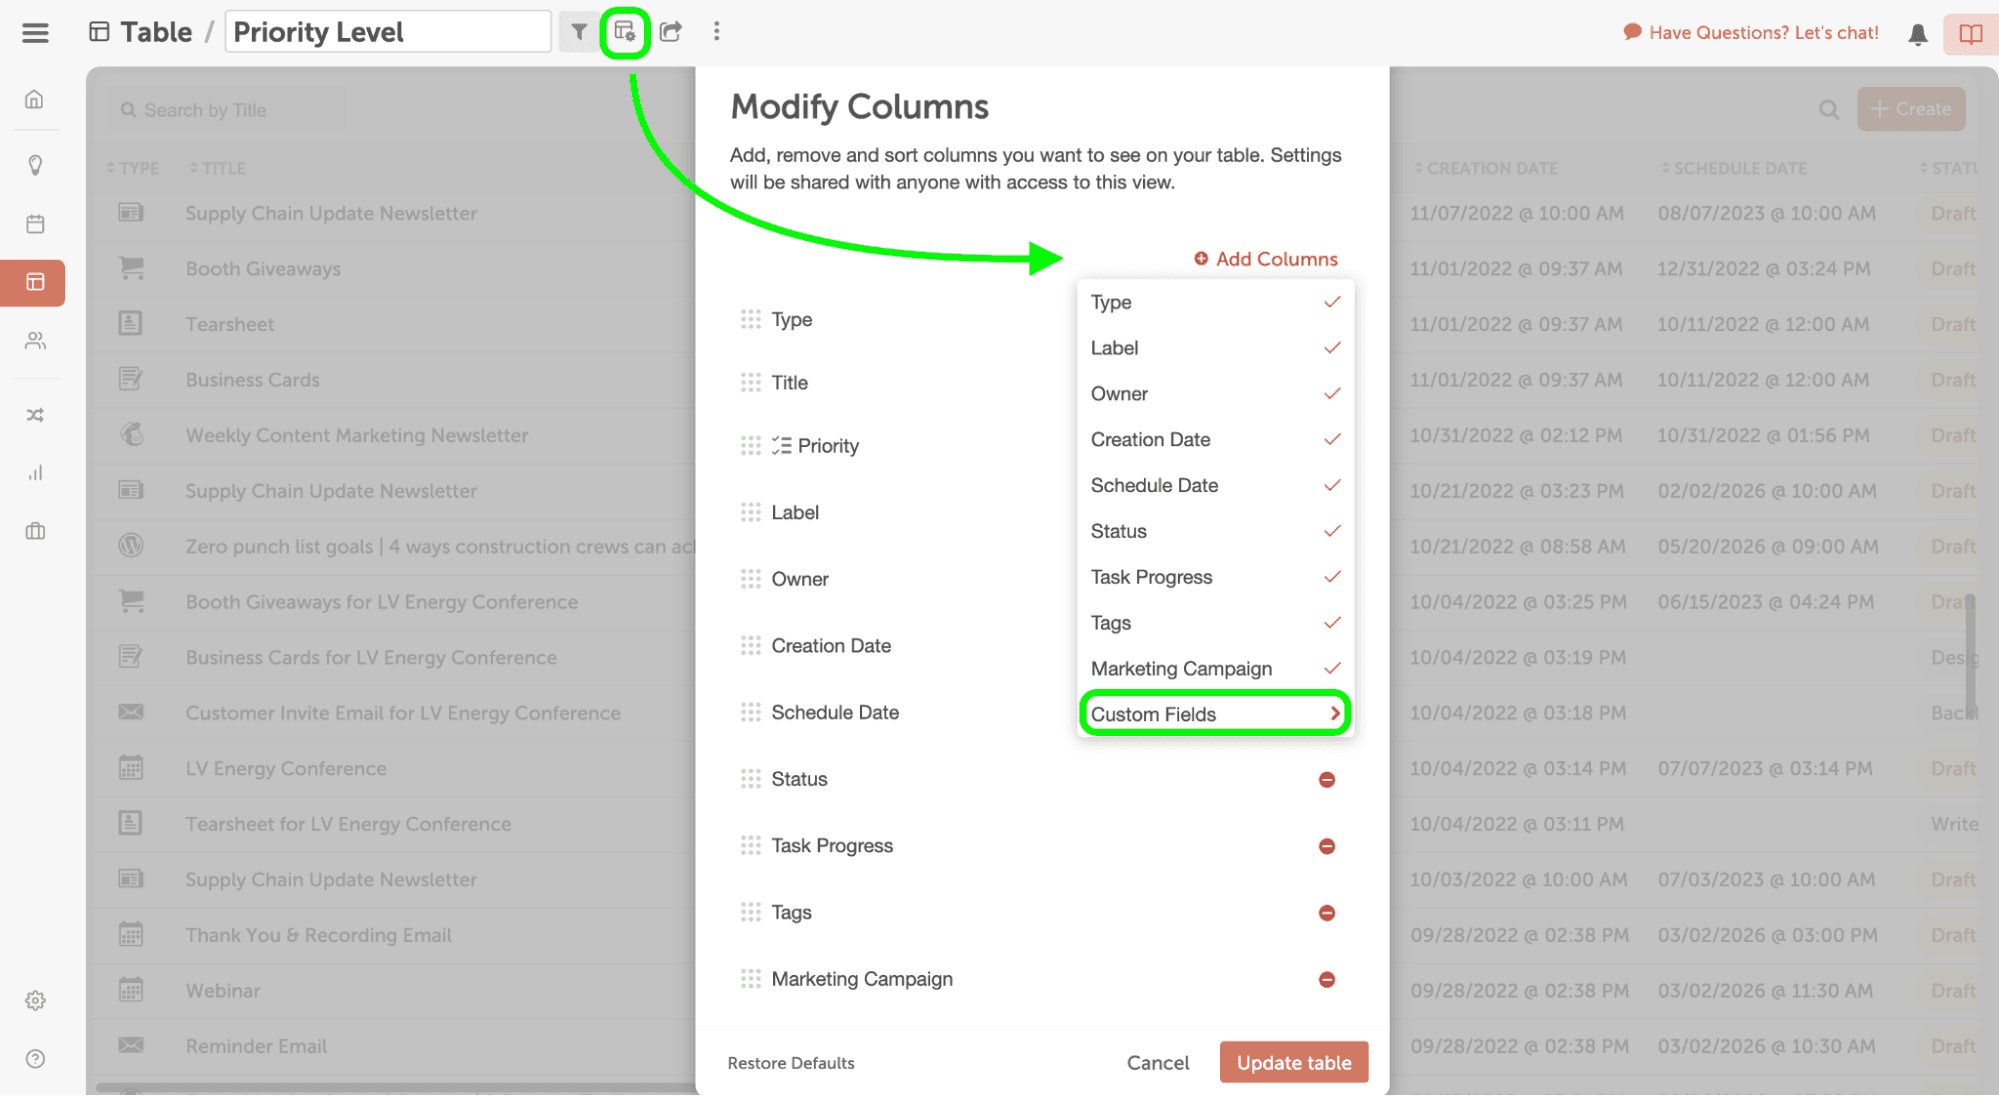Open the modify columns table settings icon

(625, 32)
